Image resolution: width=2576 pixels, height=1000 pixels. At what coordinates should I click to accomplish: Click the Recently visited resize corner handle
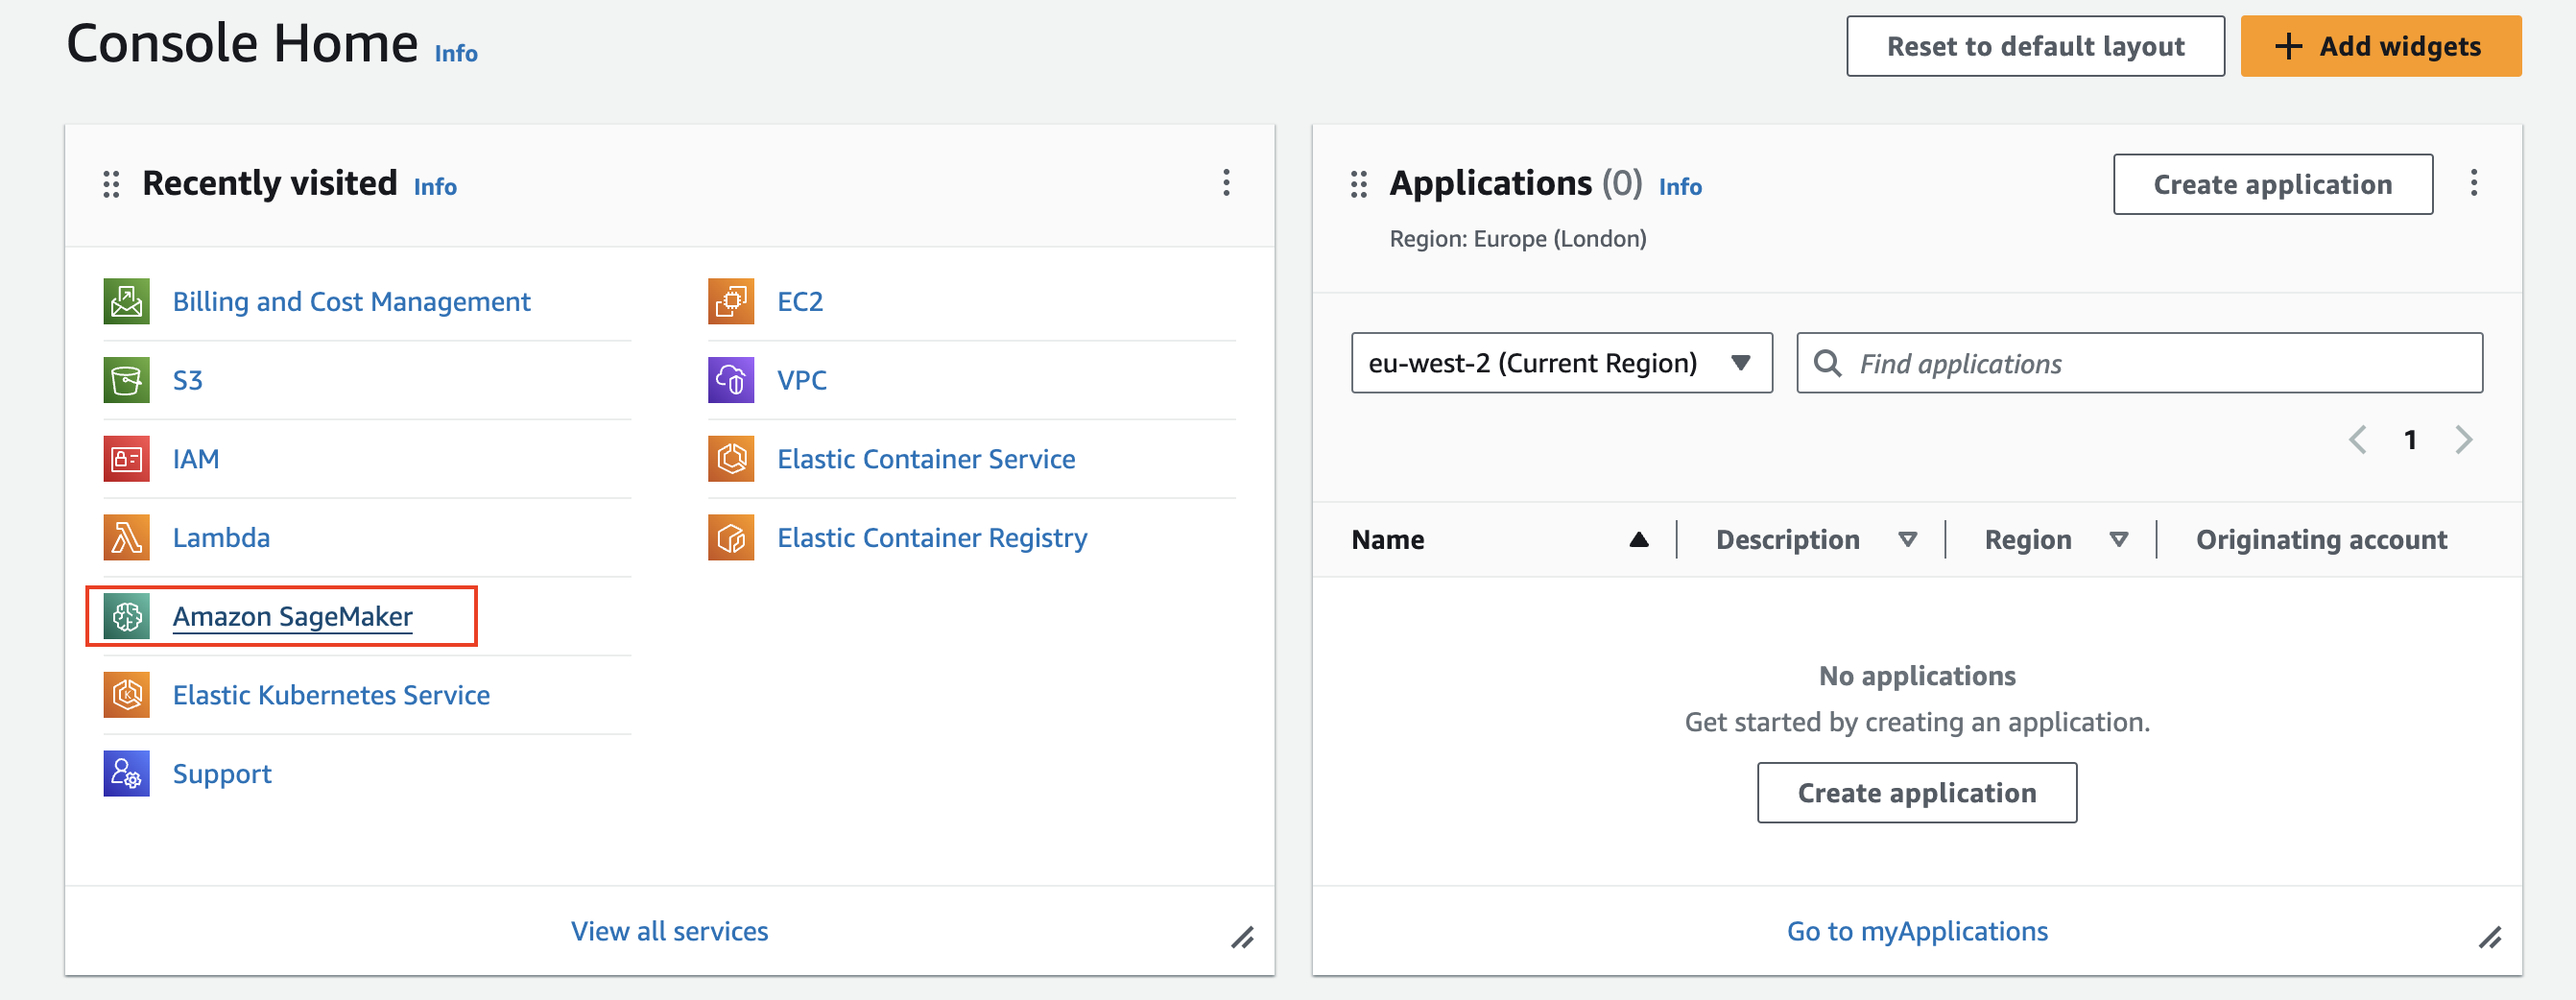pyautogui.click(x=1242, y=938)
